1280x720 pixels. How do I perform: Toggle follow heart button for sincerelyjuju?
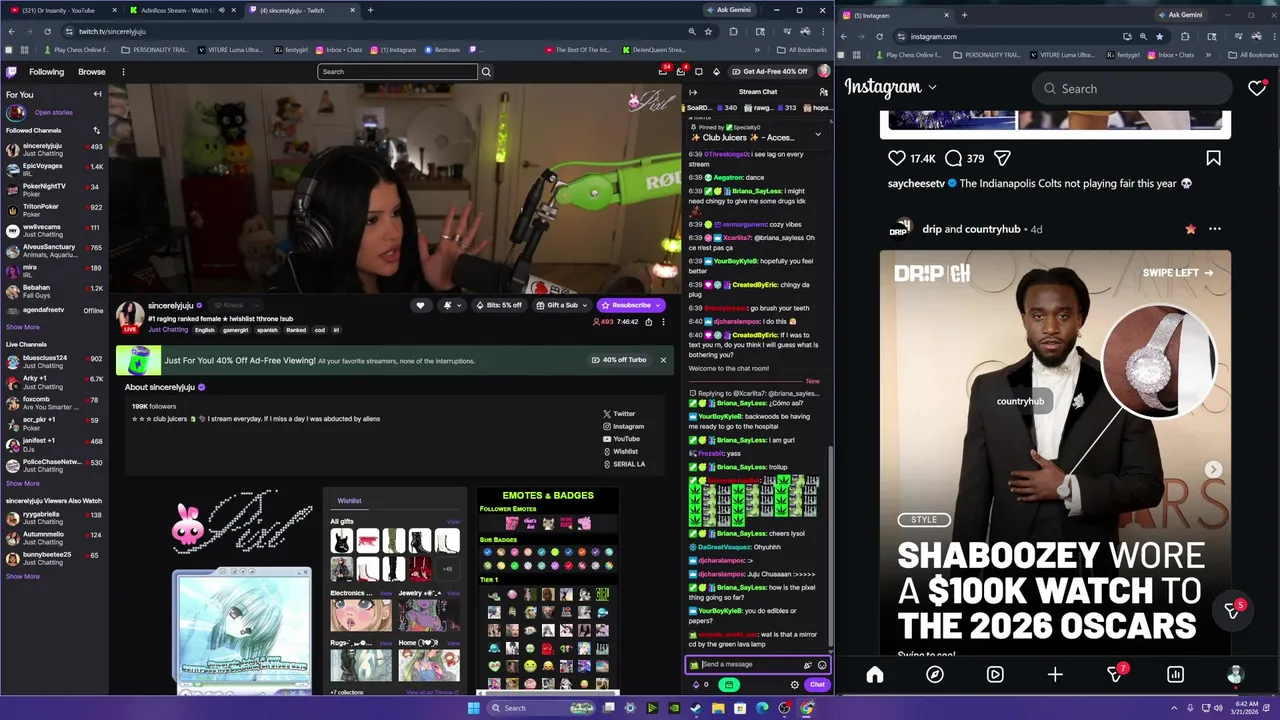click(420, 305)
